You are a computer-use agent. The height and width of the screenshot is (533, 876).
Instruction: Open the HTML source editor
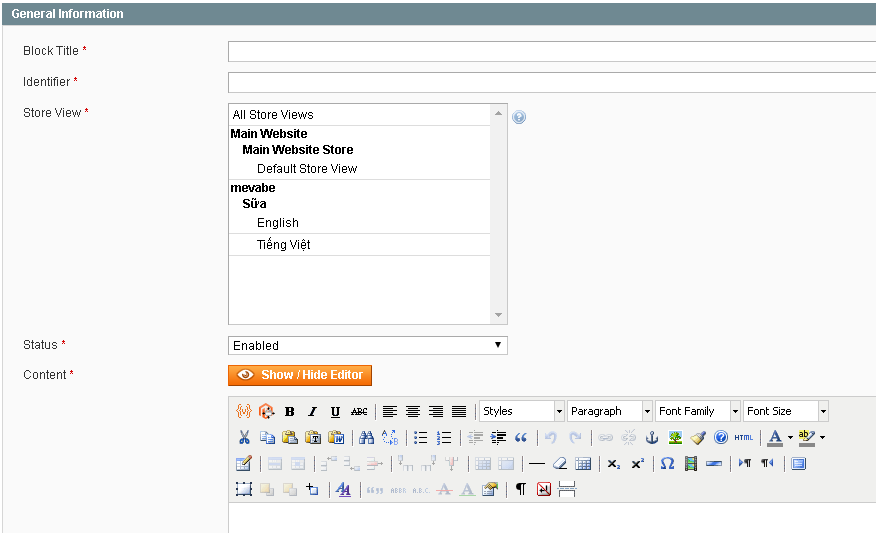click(743, 437)
